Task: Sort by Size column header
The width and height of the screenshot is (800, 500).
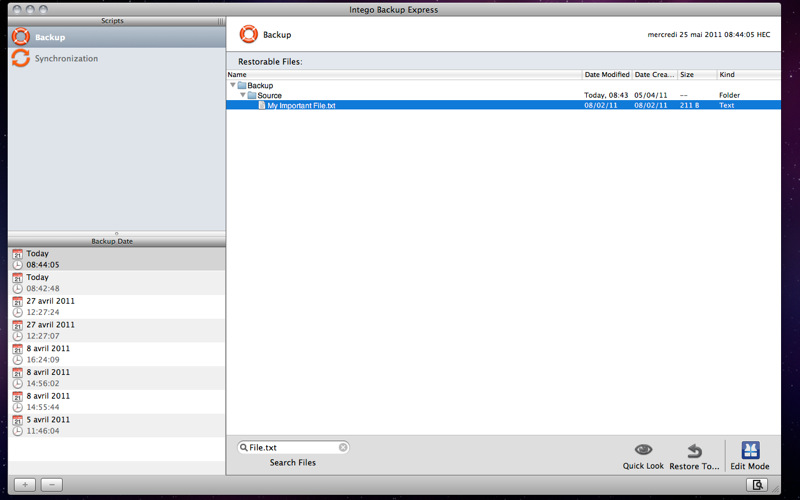Action: coord(697,74)
